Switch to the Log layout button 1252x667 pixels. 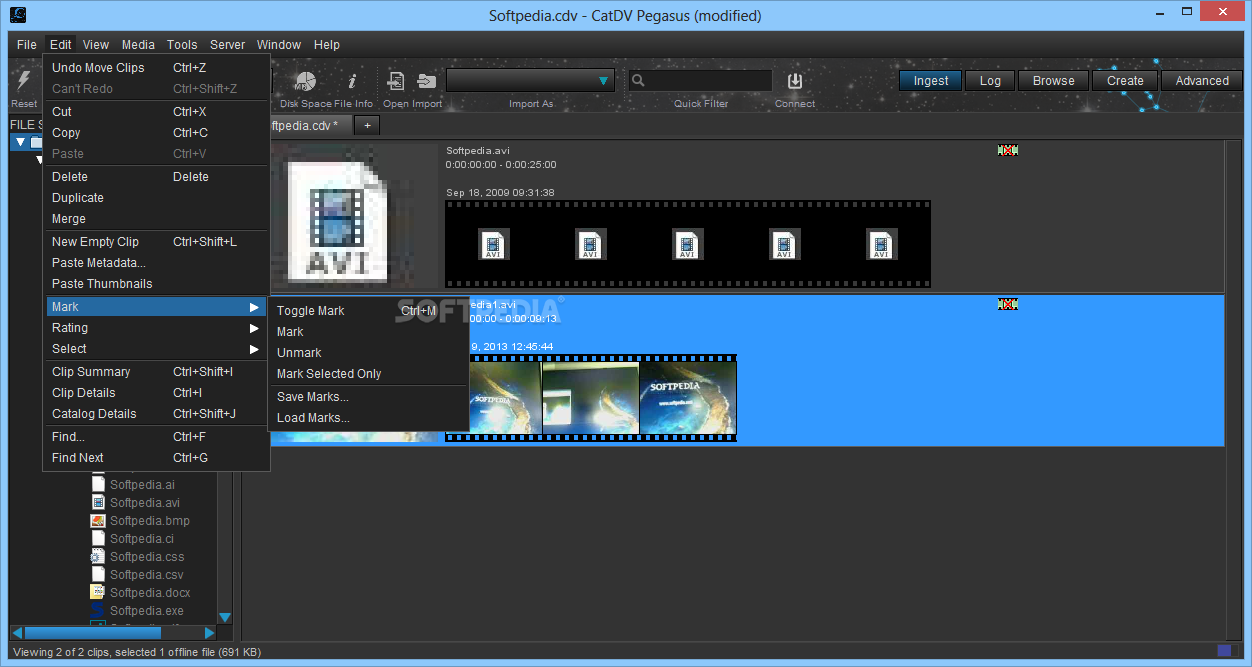click(990, 81)
